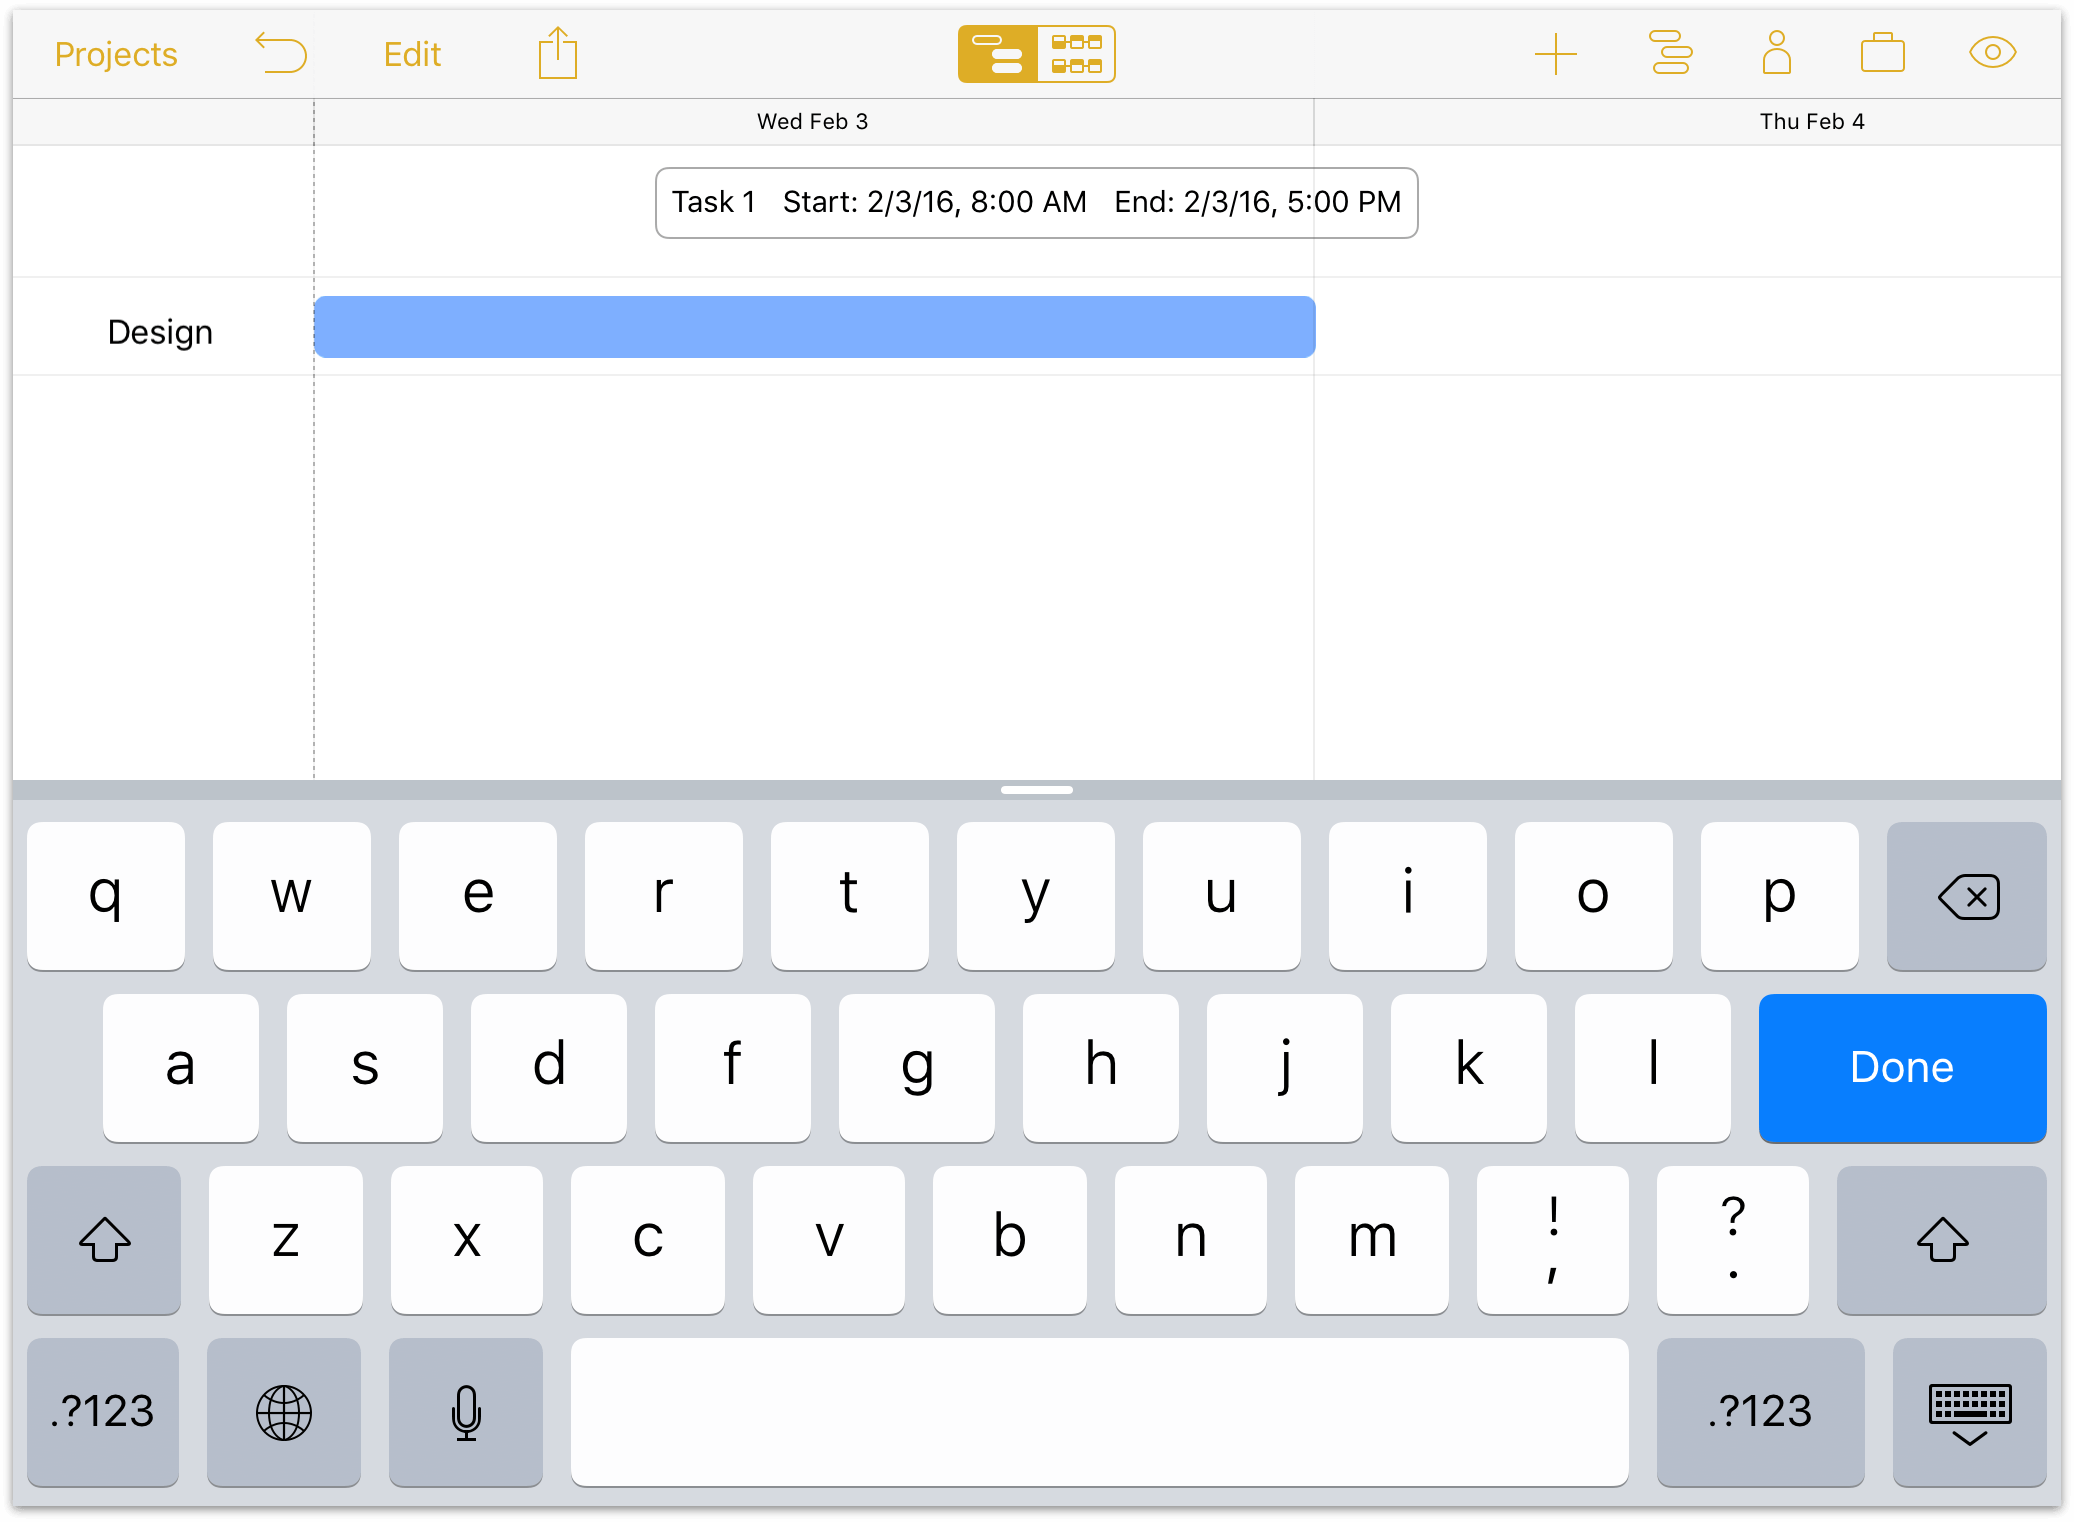The image size is (2074, 1522).
Task: Tap the a key
Action: point(181,1067)
